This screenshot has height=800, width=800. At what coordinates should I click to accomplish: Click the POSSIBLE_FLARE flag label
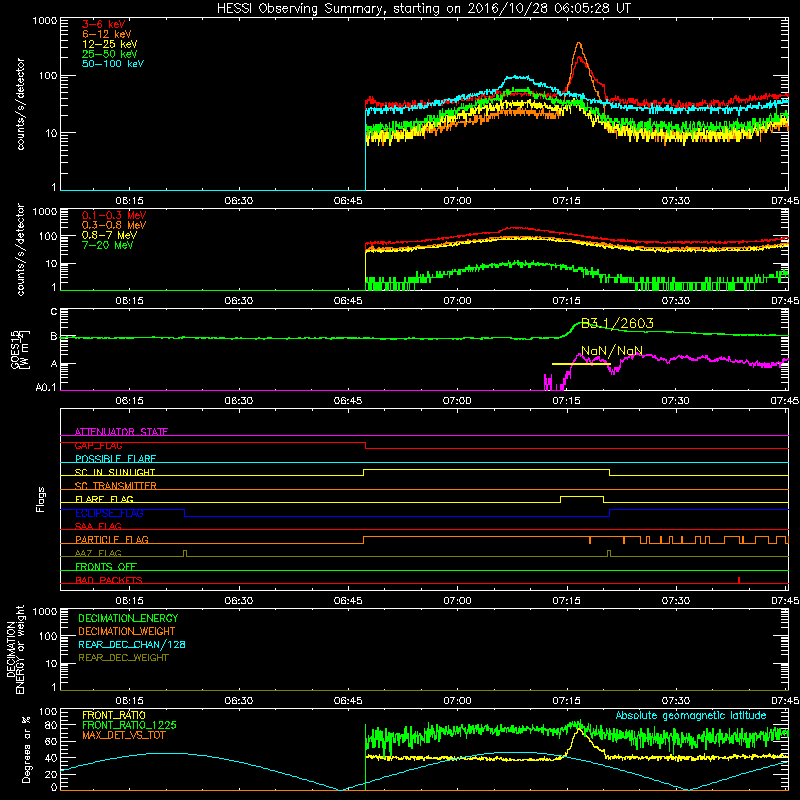click(115, 459)
